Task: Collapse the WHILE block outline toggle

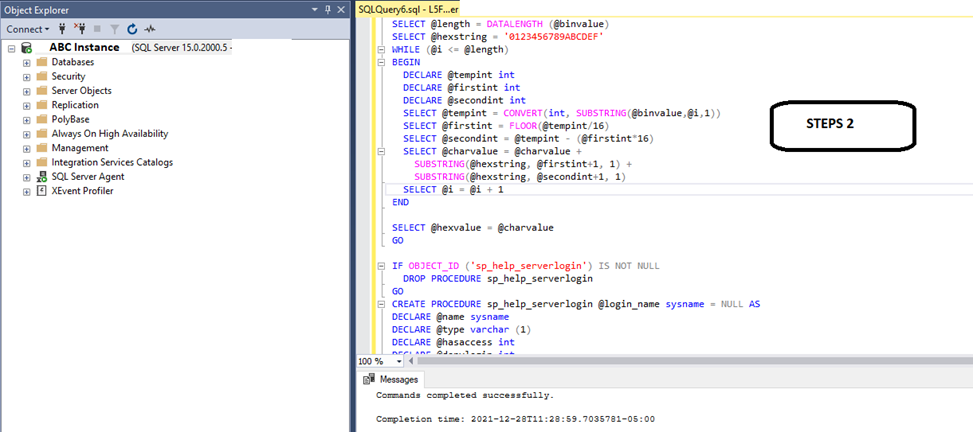Action: (x=382, y=50)
